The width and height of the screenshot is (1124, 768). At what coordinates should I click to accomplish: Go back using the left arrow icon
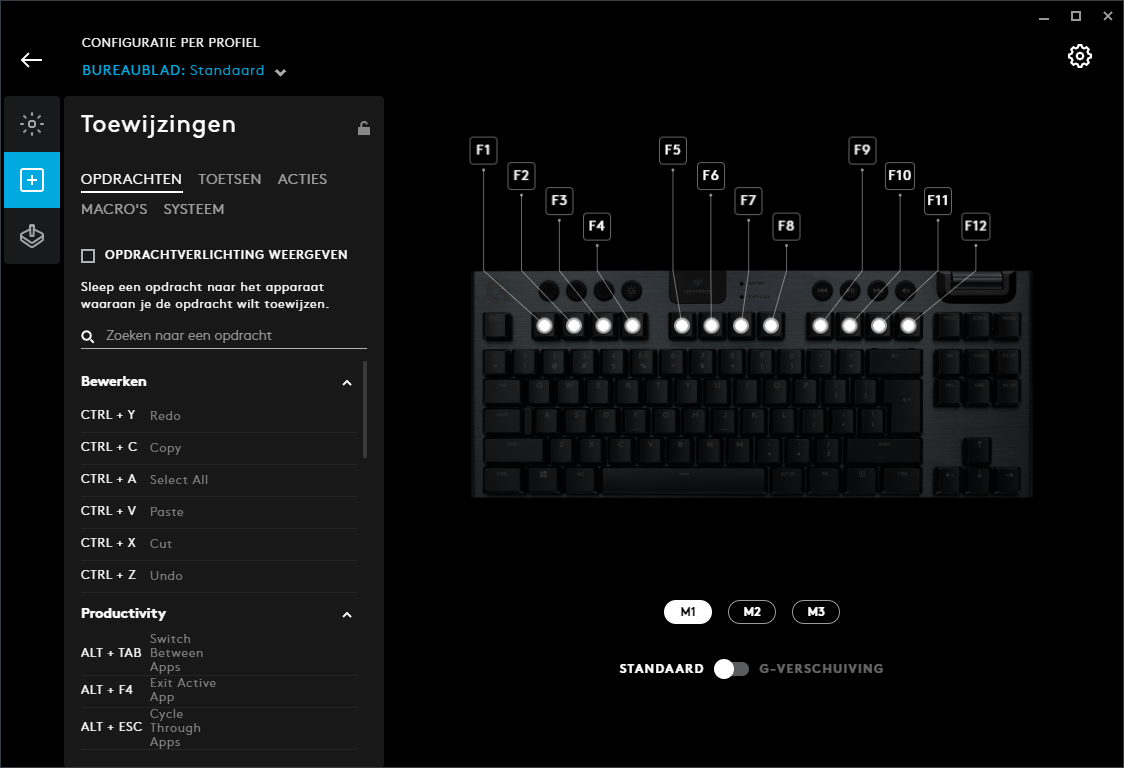point(32,60)
